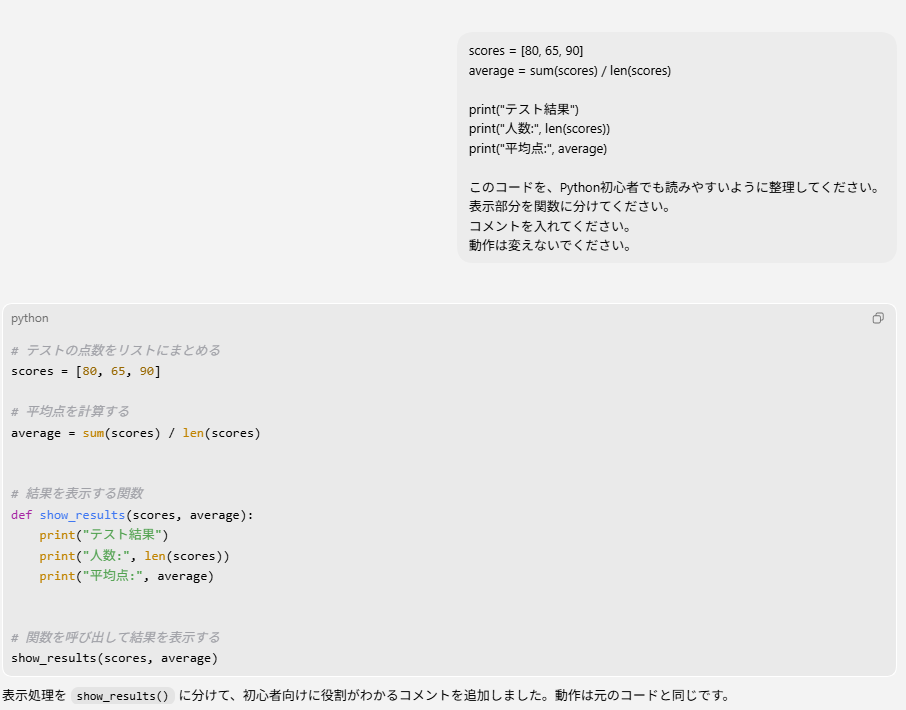The width and height of the screenshot is (906, 710).
Task: Click the inline show_results() code chip below the block
Action: 123,696
